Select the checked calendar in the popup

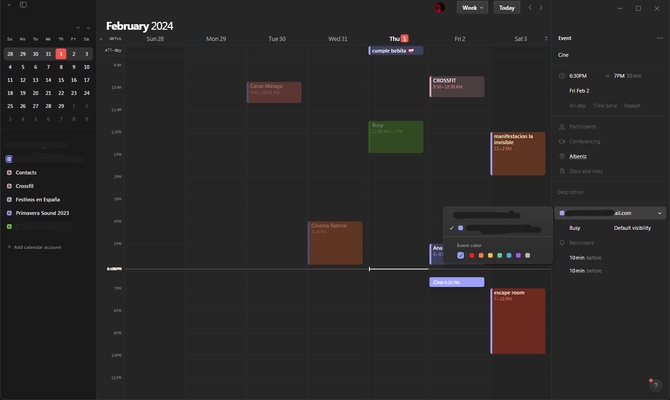(x=497, y=228)
